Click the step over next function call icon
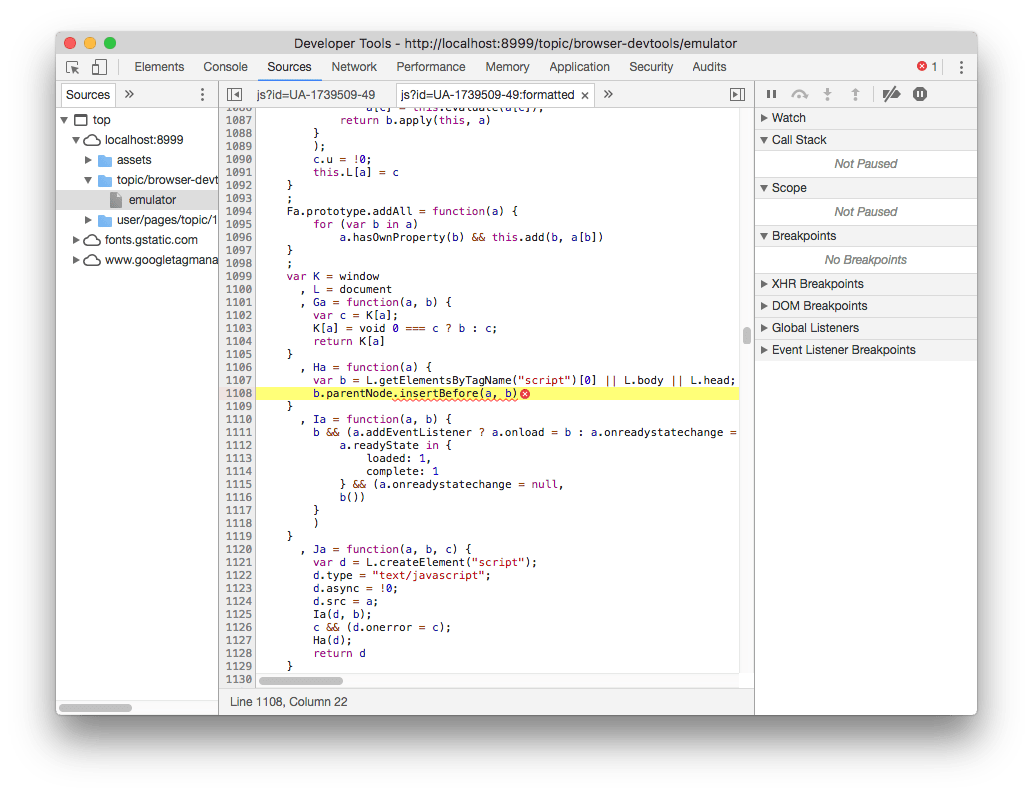This screenshot has height=795, width=1033. (799, 93)
